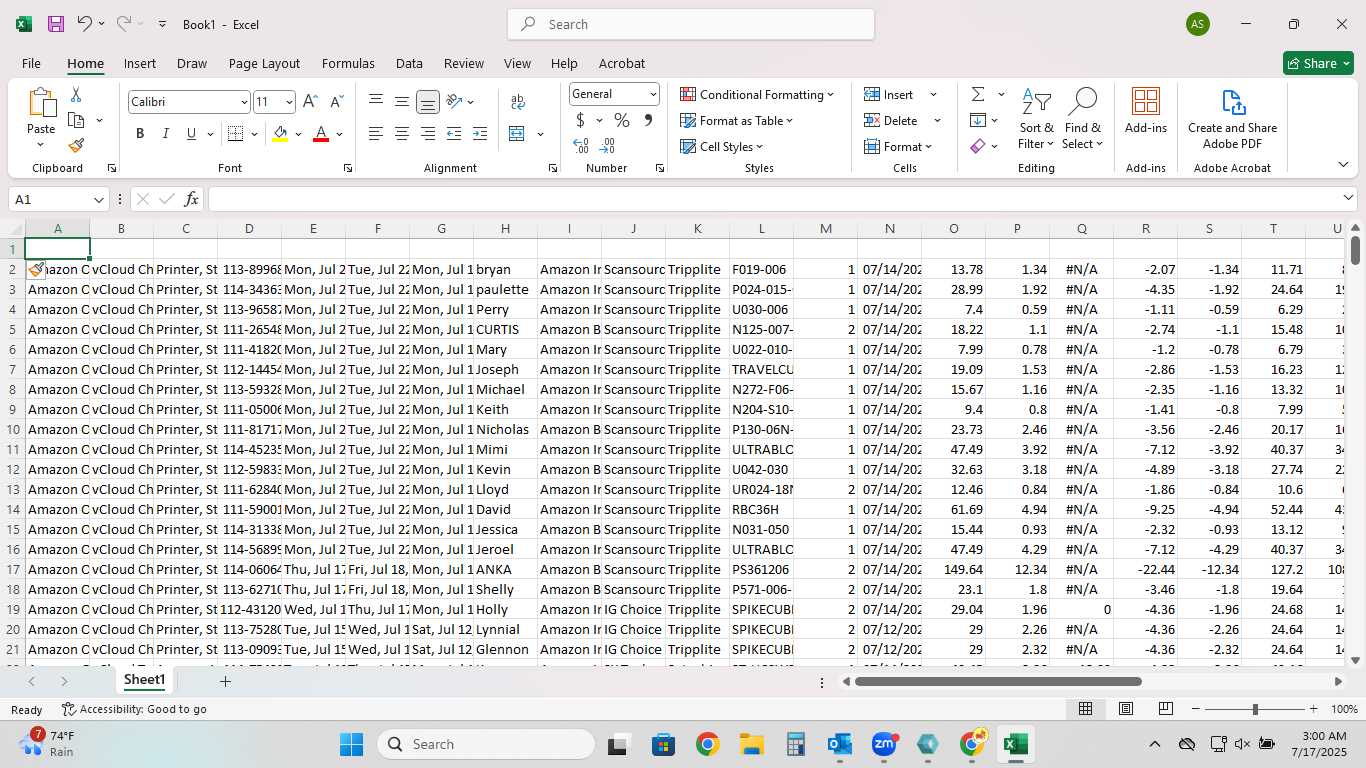Click the Format Painter brush icon
The image size is (1366, 768).
tap(76, 145)
